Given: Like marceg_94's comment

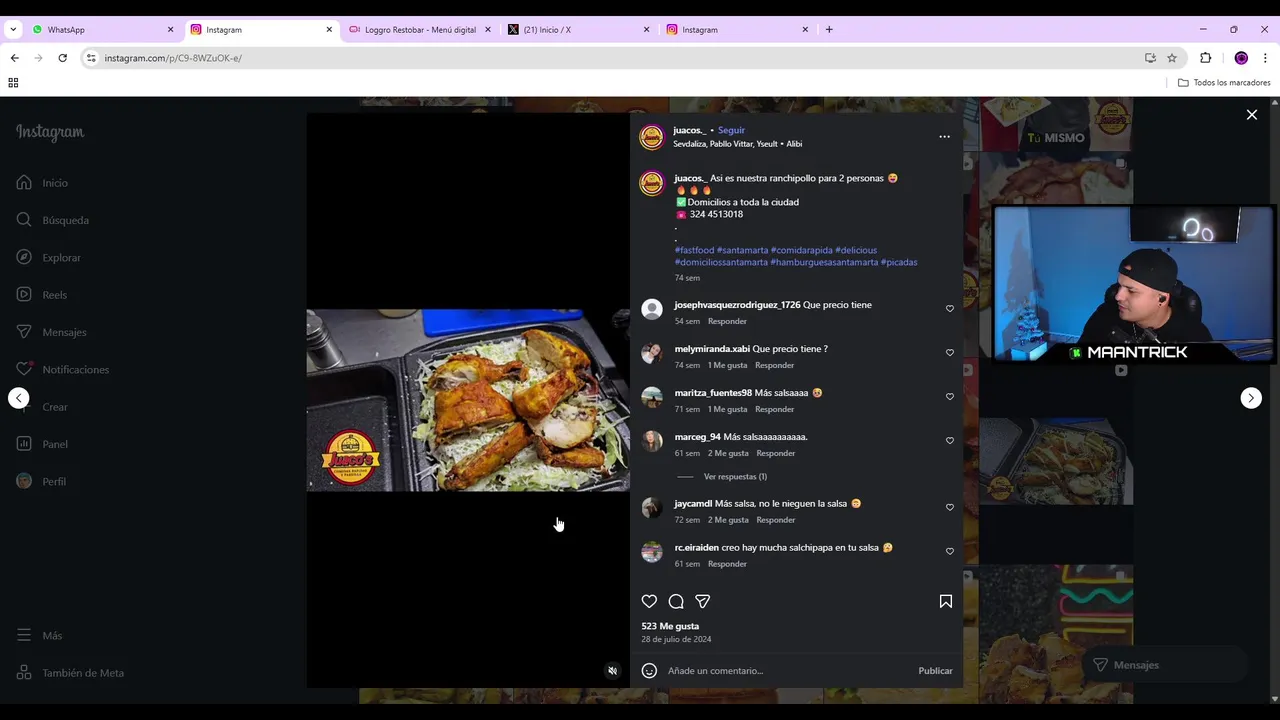Looking at the screenshot, I should (950, 441).
